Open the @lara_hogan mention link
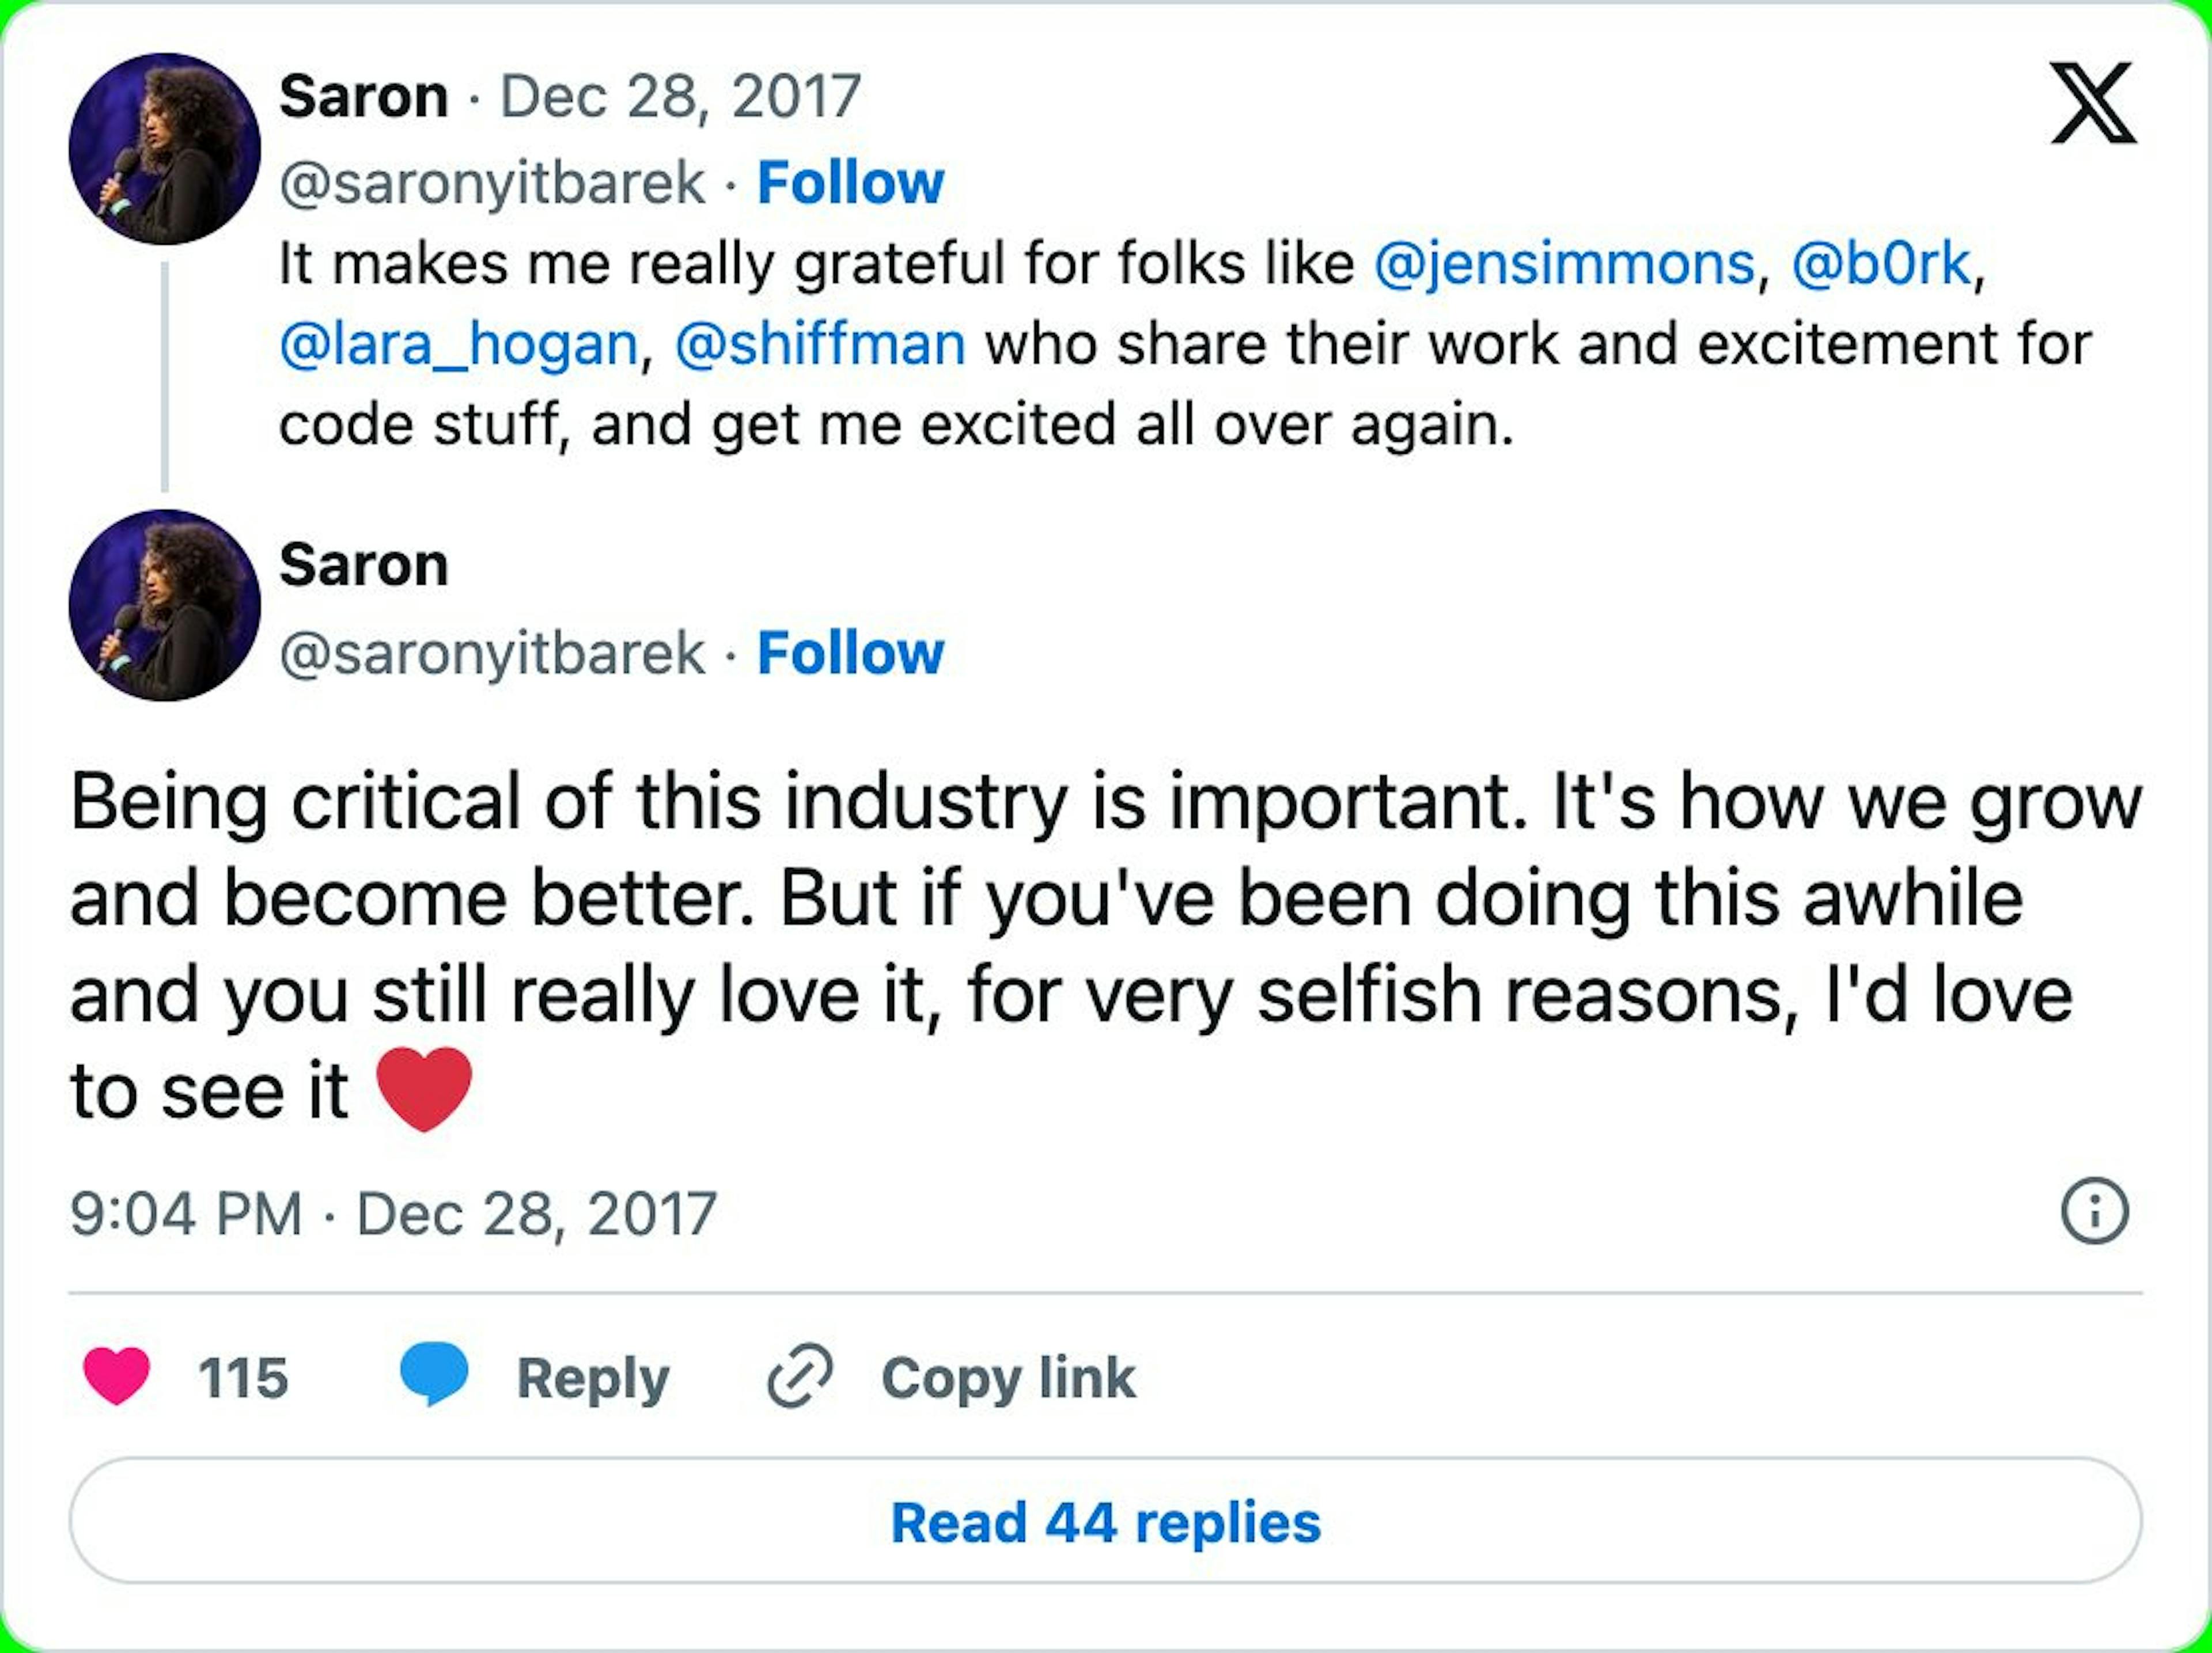 click(459, 344)
